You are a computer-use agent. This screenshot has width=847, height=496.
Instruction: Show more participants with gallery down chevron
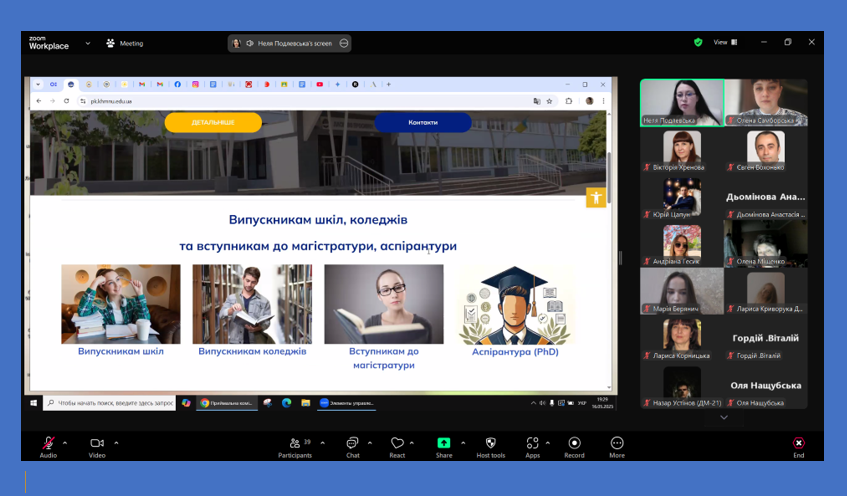click(x=724, y=417)
